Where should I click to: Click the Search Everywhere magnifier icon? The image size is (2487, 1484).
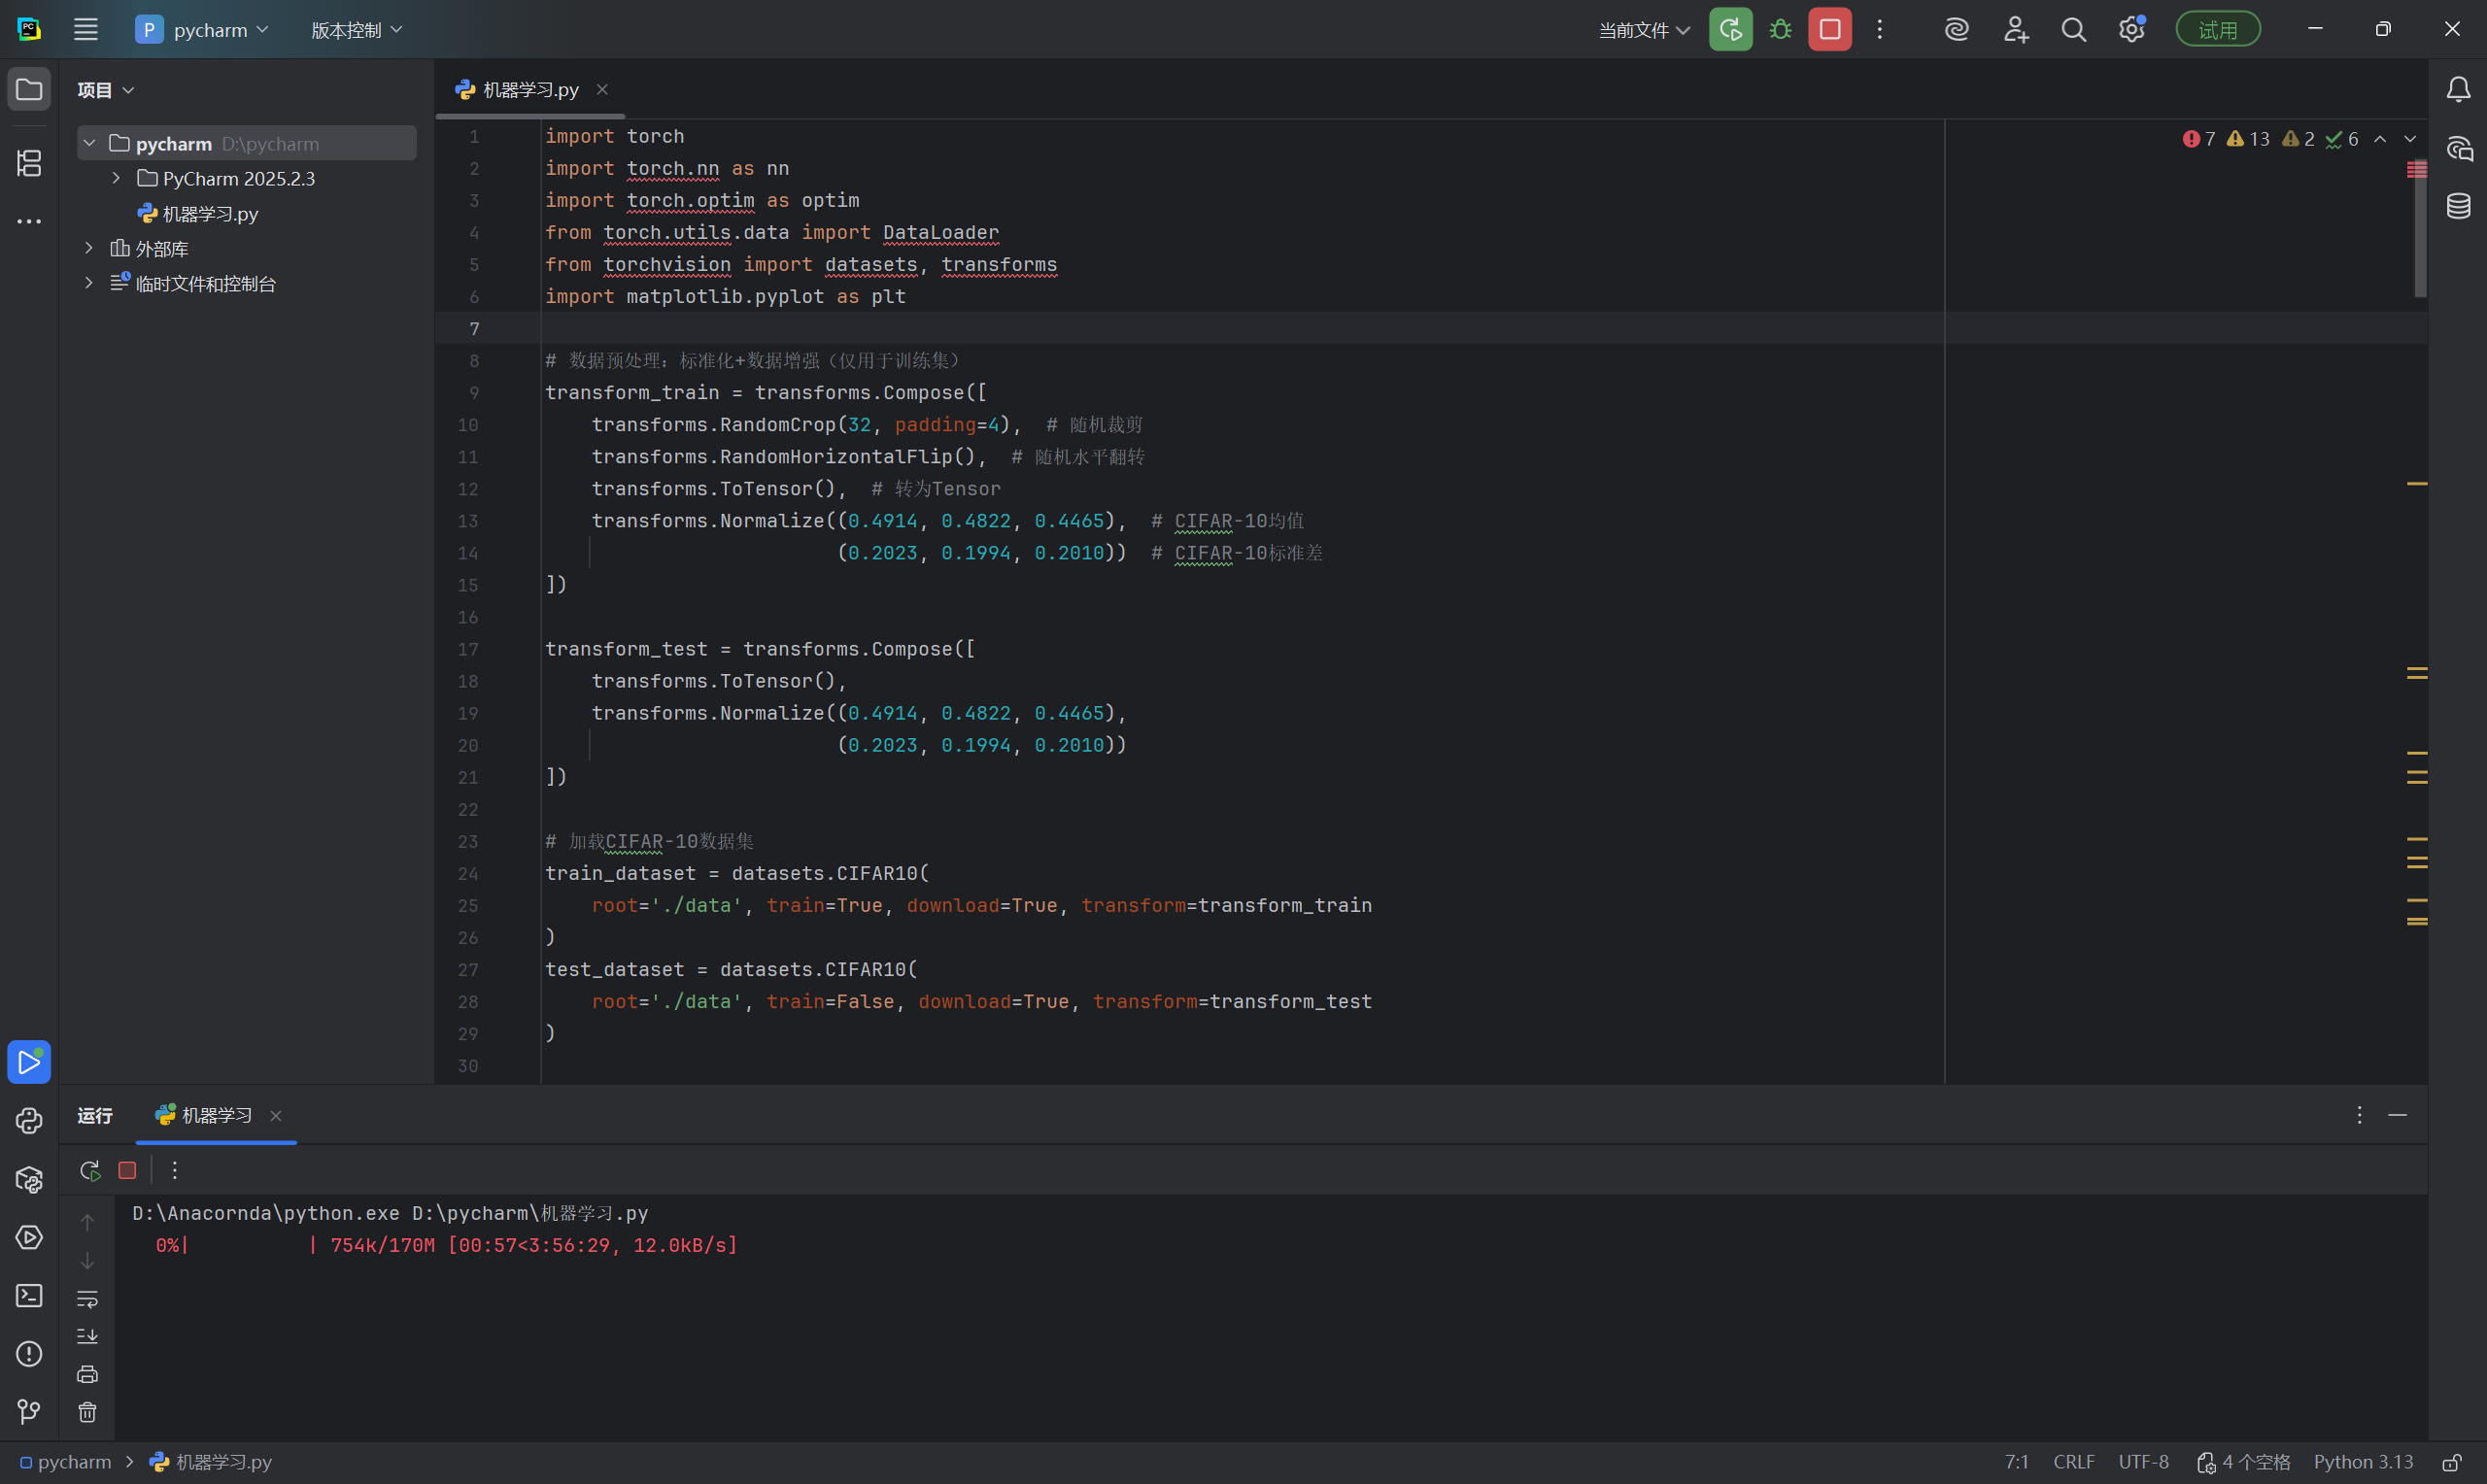point(2073,30)
